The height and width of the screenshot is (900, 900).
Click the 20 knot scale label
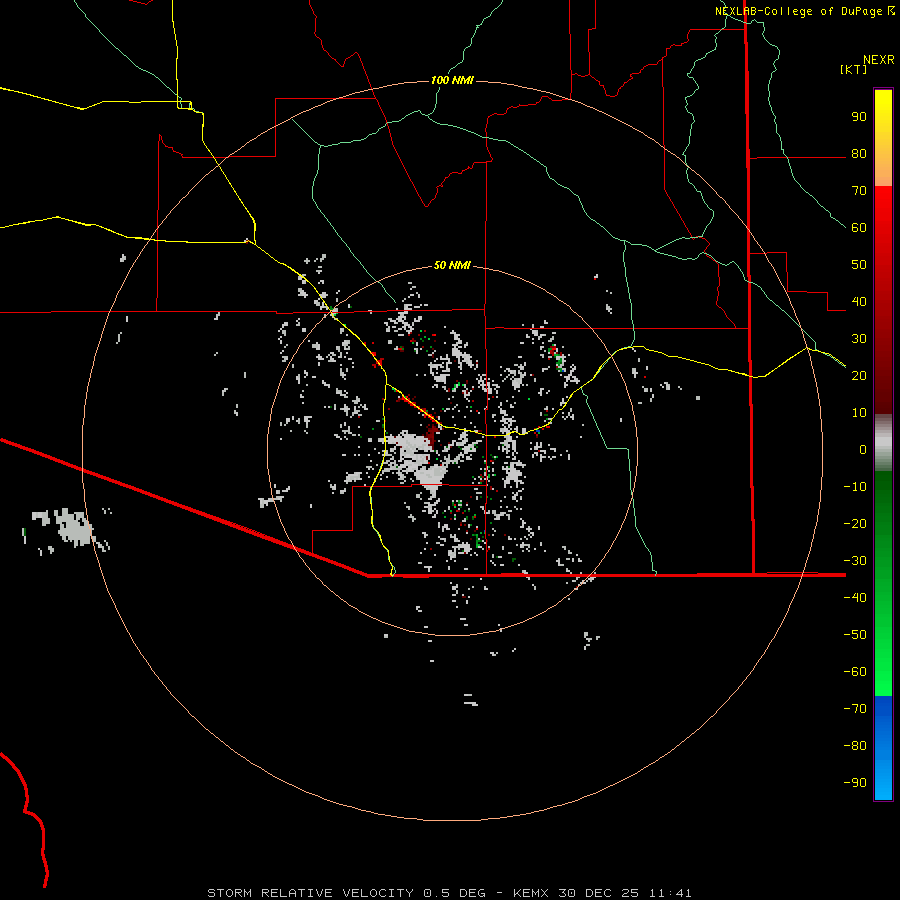tap(859, 376)
